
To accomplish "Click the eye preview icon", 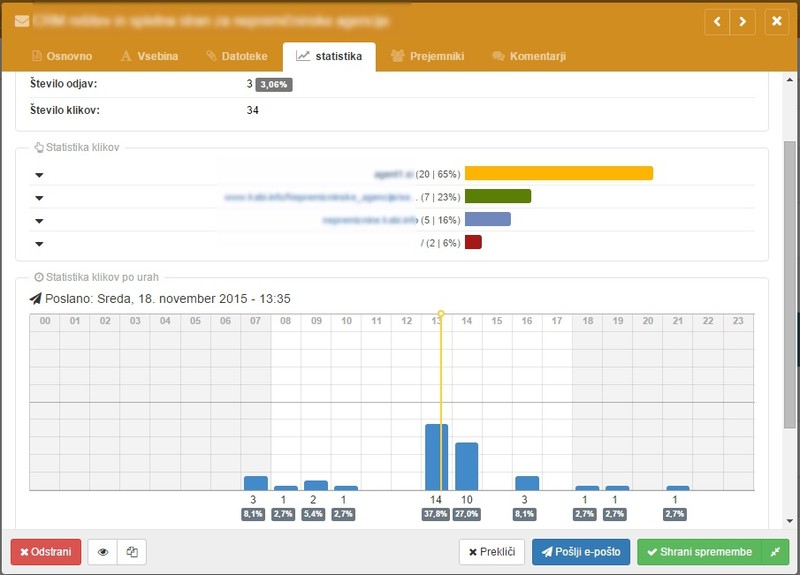I will [103, 552].
